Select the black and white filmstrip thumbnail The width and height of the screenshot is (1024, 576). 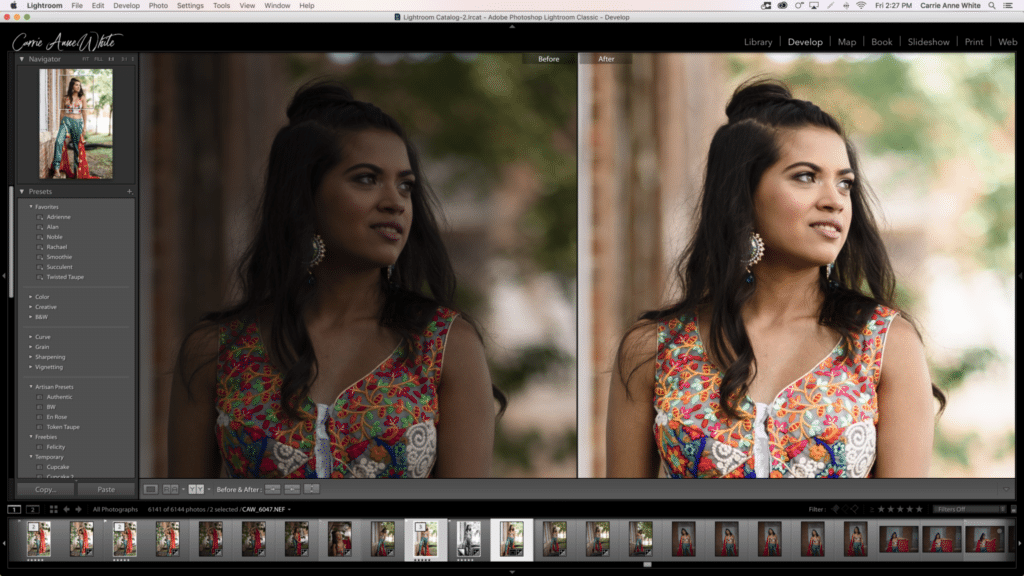(x=468, y=539)
